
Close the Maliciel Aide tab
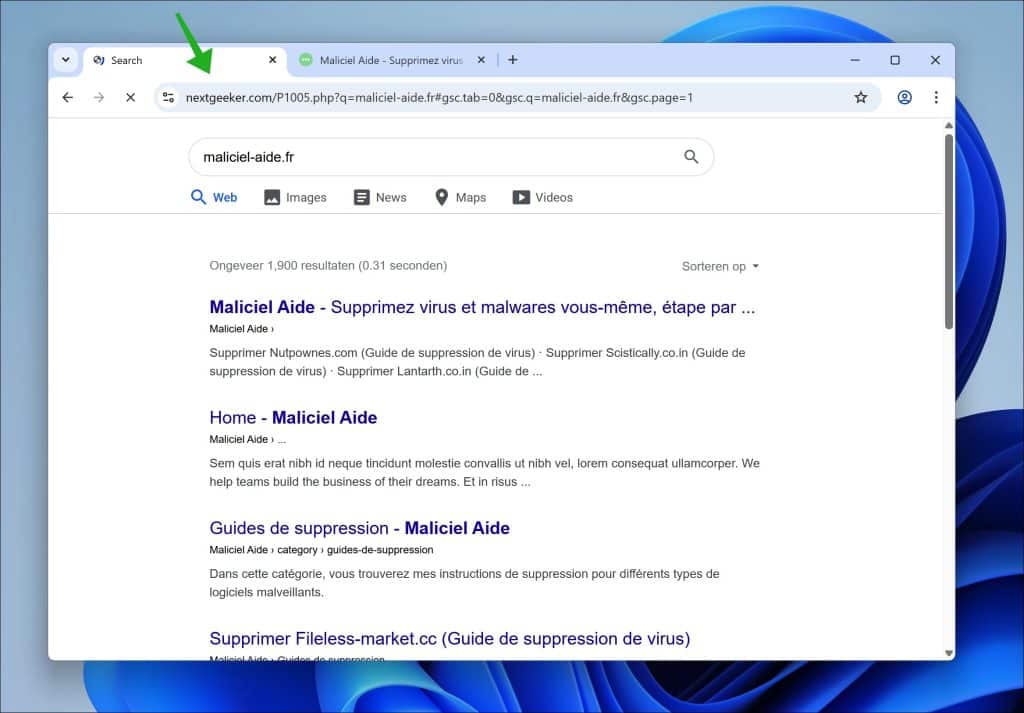click(481, 60)
